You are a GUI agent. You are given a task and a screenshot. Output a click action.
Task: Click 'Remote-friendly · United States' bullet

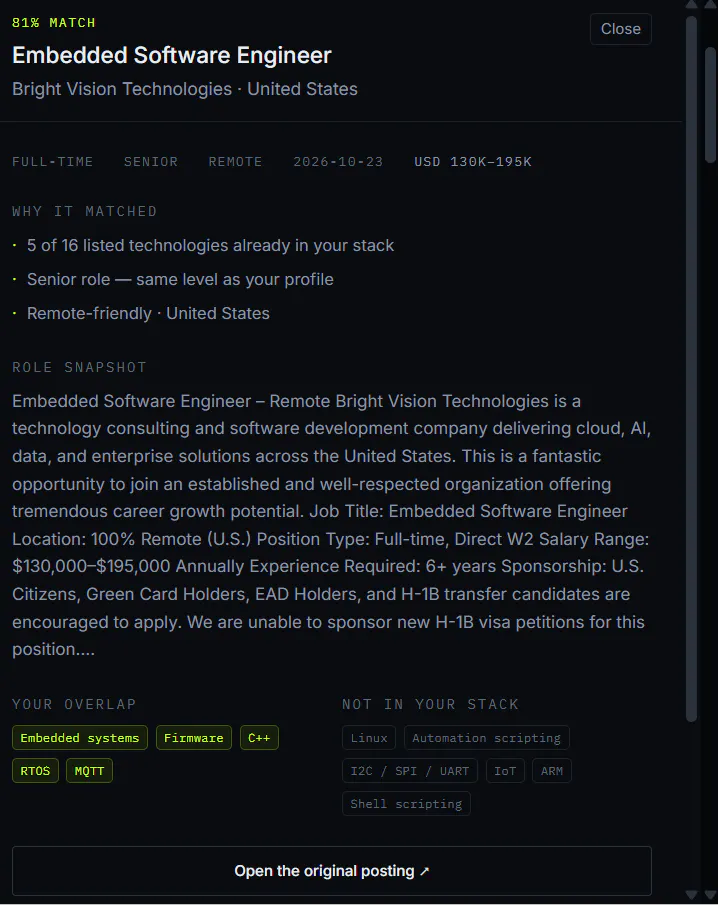148,313
